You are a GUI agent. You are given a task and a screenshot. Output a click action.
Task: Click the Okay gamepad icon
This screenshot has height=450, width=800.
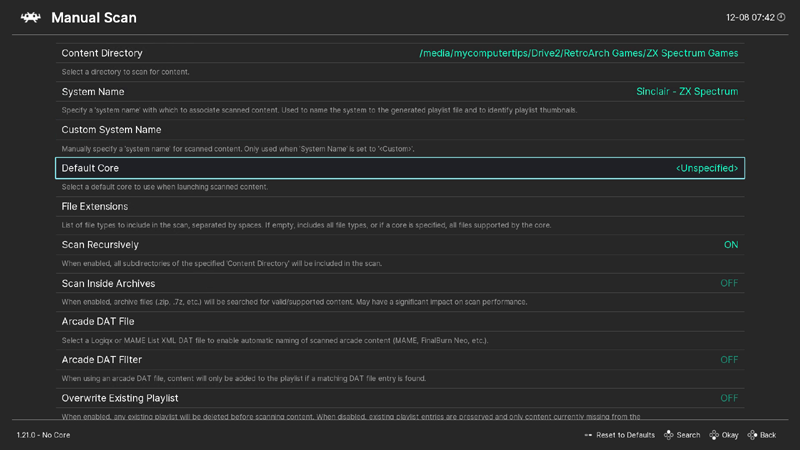714,436
